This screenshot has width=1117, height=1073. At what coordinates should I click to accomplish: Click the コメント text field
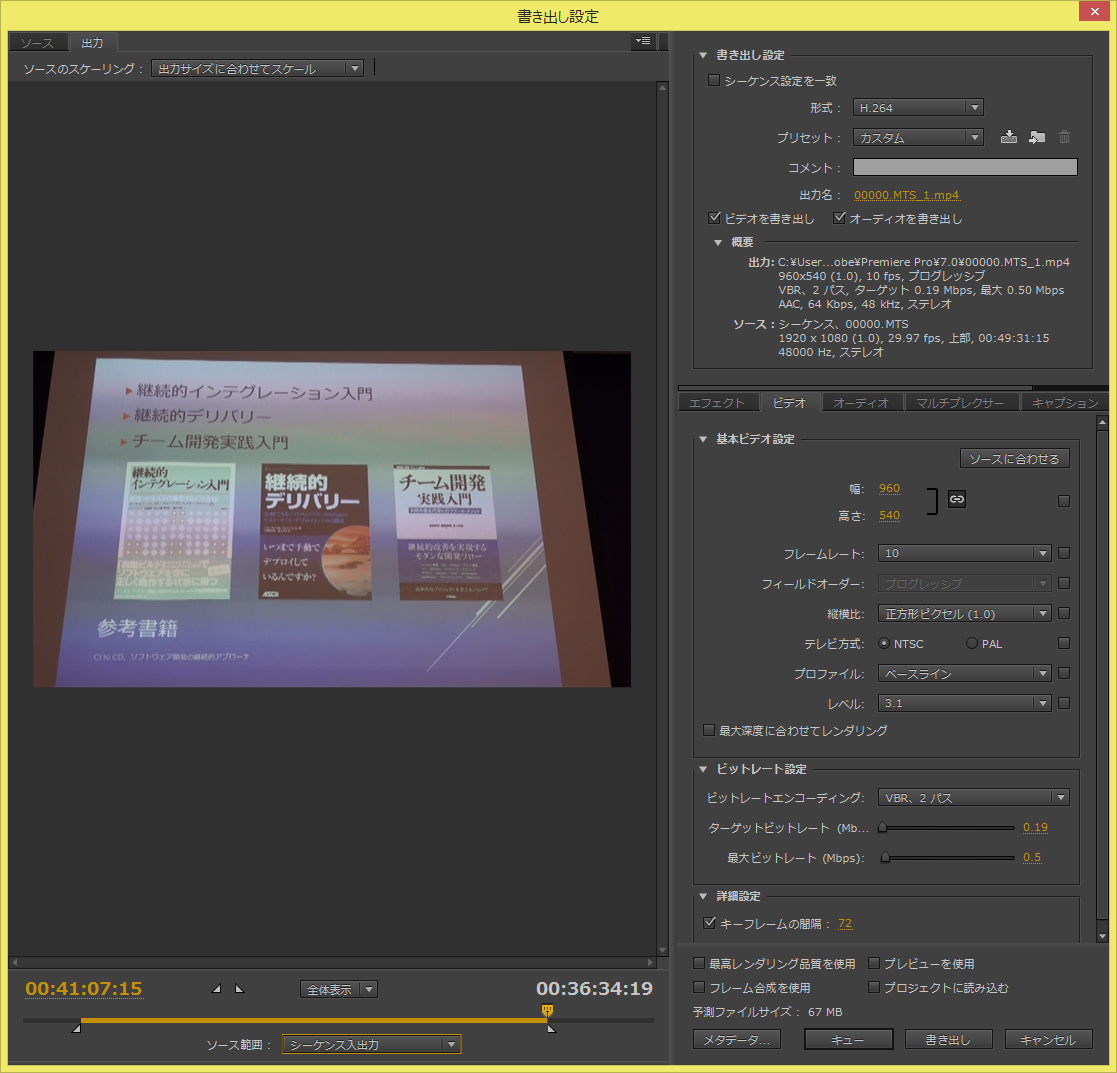(x=964, y=167)
